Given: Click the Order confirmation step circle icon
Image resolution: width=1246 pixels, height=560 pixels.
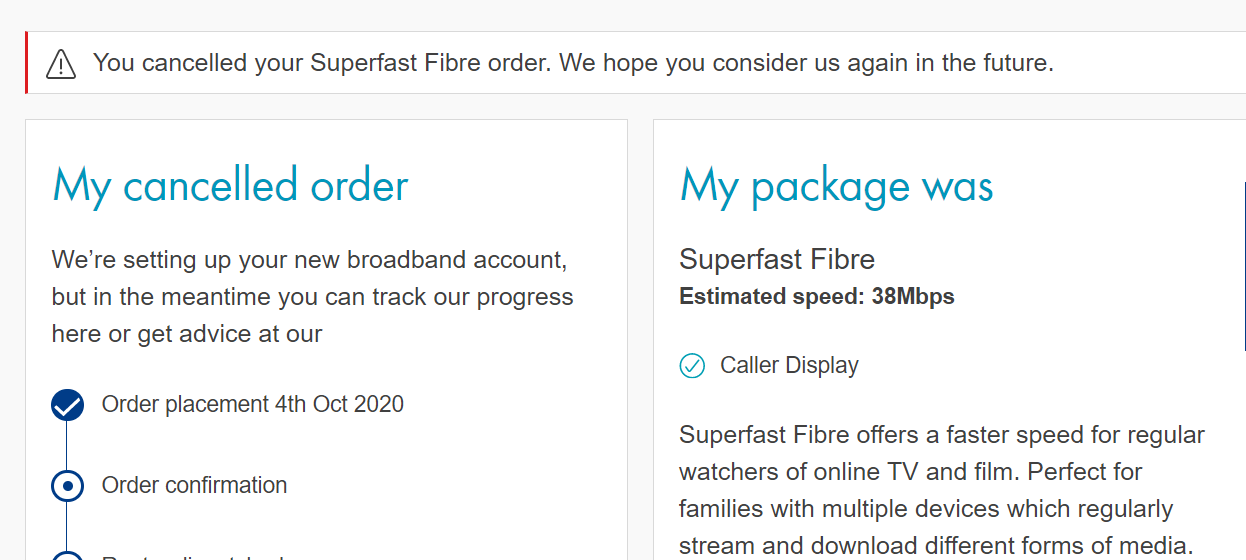Looking at the screenshot, I should (67, 486).
